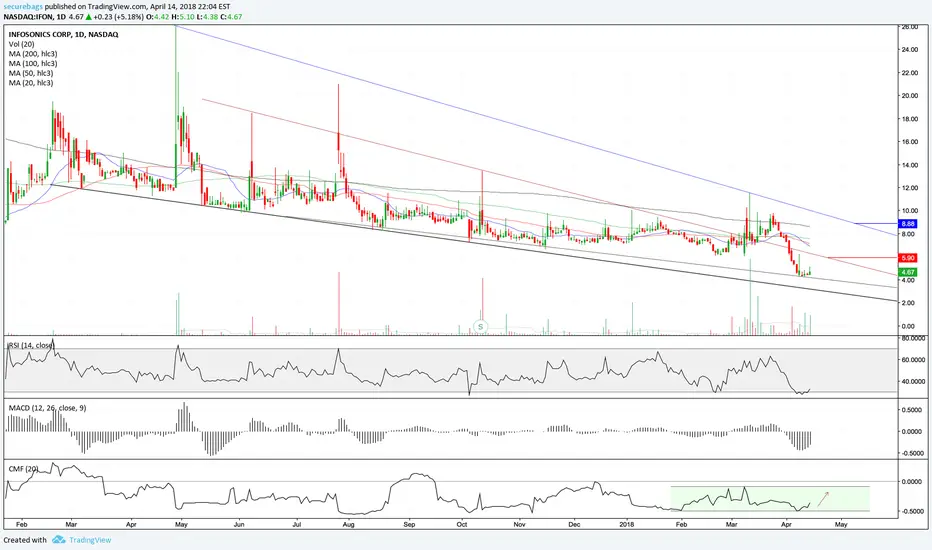The width and height of the screenshot is (932, 550).
Task: Click the 60.0000 RSI axis value
Action: click(x=912, y=360)
